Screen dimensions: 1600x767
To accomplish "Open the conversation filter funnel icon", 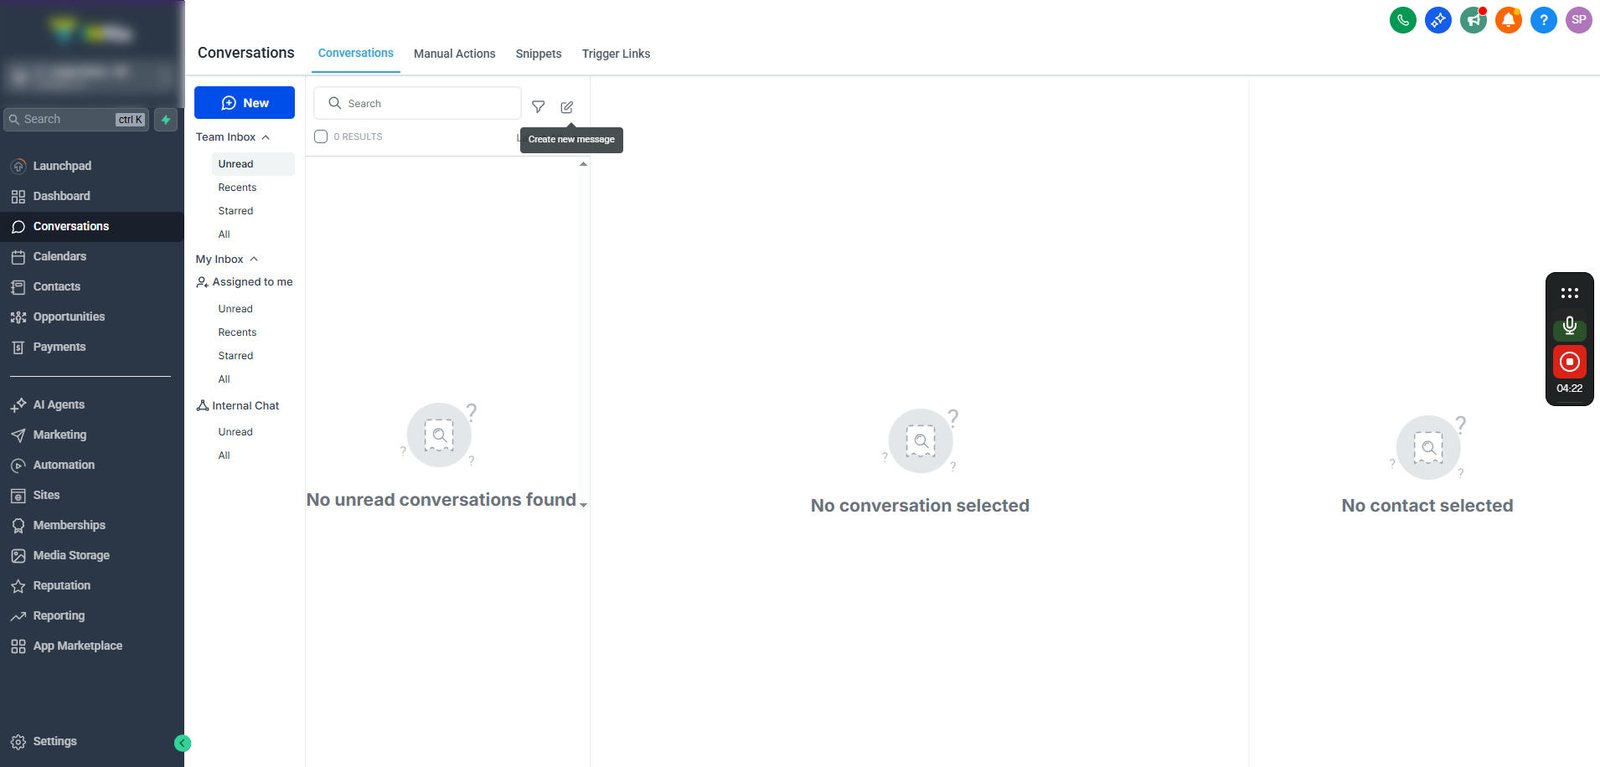I will pos(538,107).
